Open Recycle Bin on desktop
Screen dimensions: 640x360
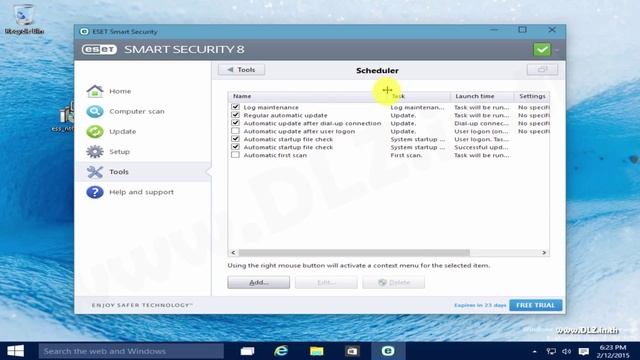24,18
